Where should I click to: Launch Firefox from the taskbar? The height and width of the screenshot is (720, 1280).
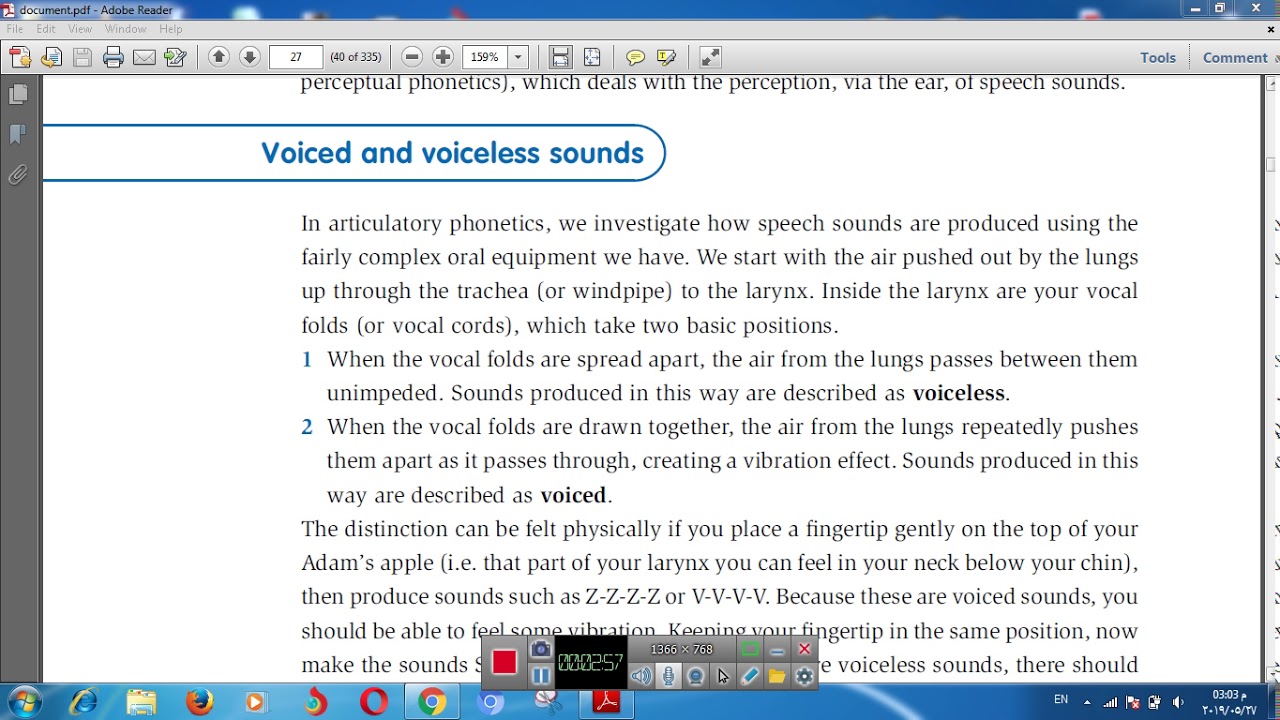coord(199,701)
